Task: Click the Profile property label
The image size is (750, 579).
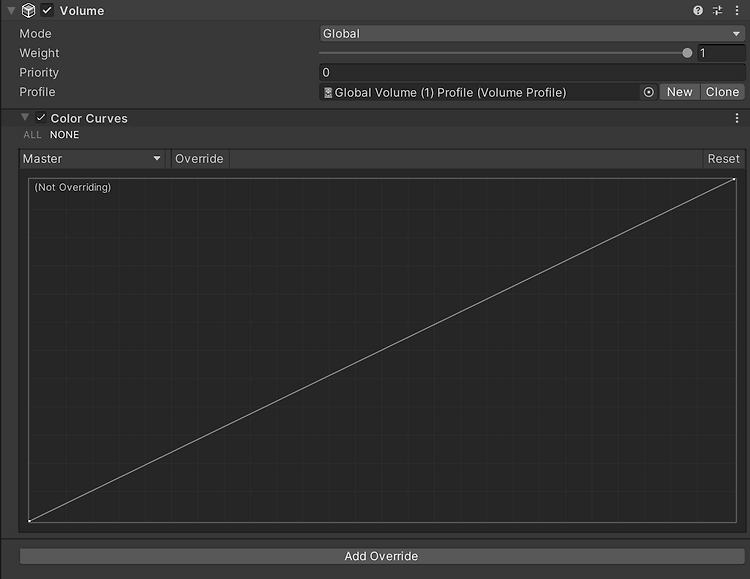Action: 37,92
